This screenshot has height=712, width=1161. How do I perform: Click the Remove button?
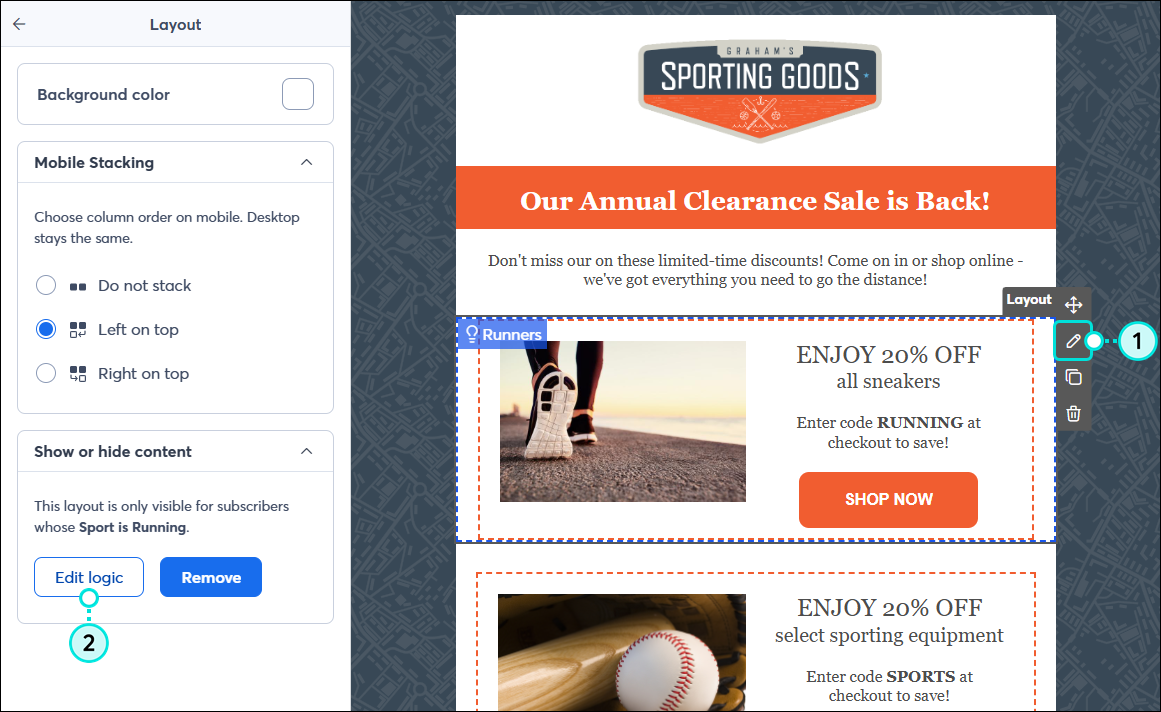(211, 577)
